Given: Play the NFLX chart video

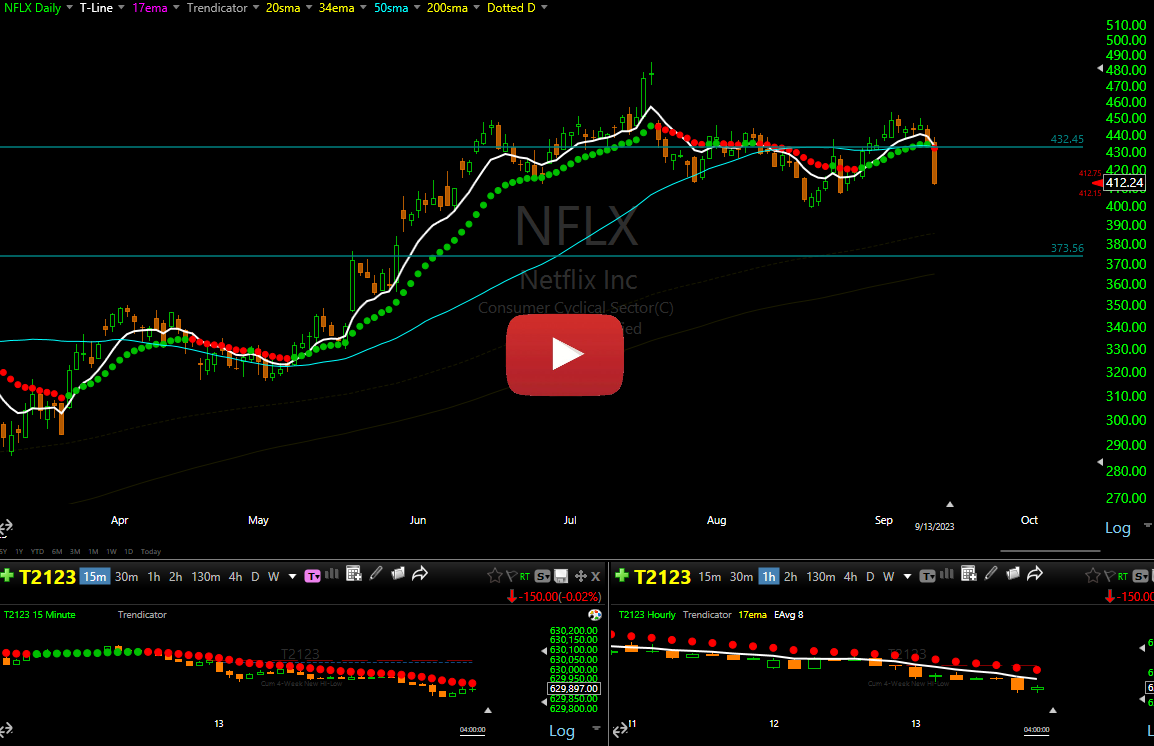Looking at the screenshot, I should click(x=564, y=355).
